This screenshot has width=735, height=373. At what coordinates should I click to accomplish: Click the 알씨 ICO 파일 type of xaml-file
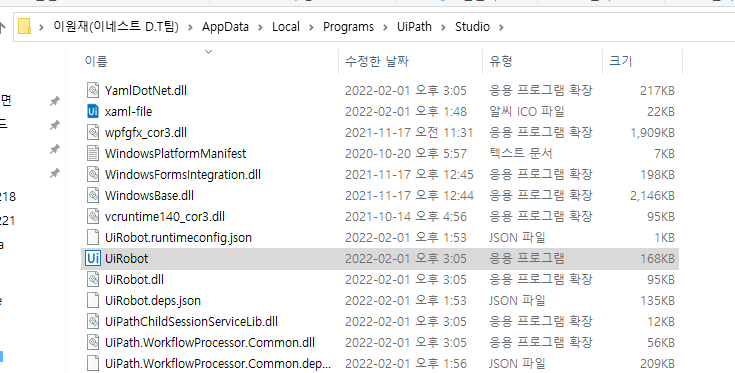click(526, 112)
